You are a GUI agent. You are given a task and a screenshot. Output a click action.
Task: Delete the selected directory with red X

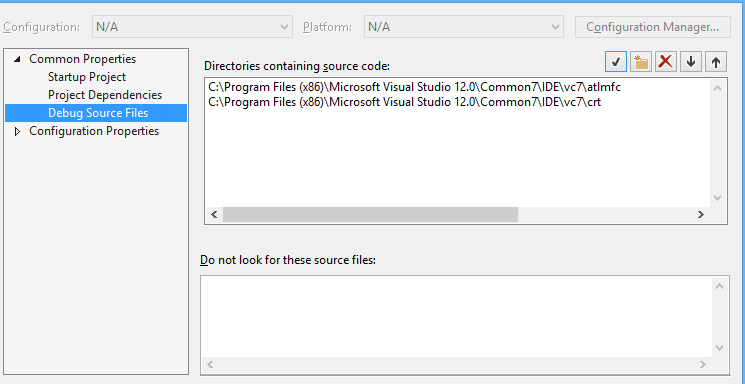tap(666, 62)
